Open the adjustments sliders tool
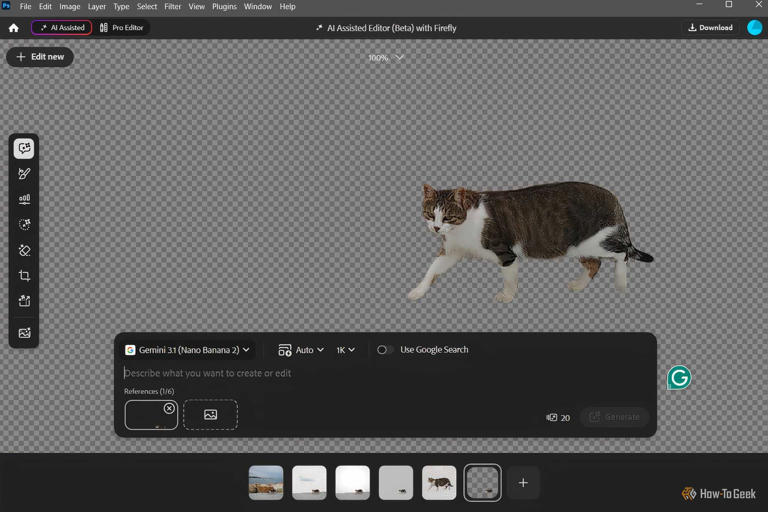 [x=24, y=199]
